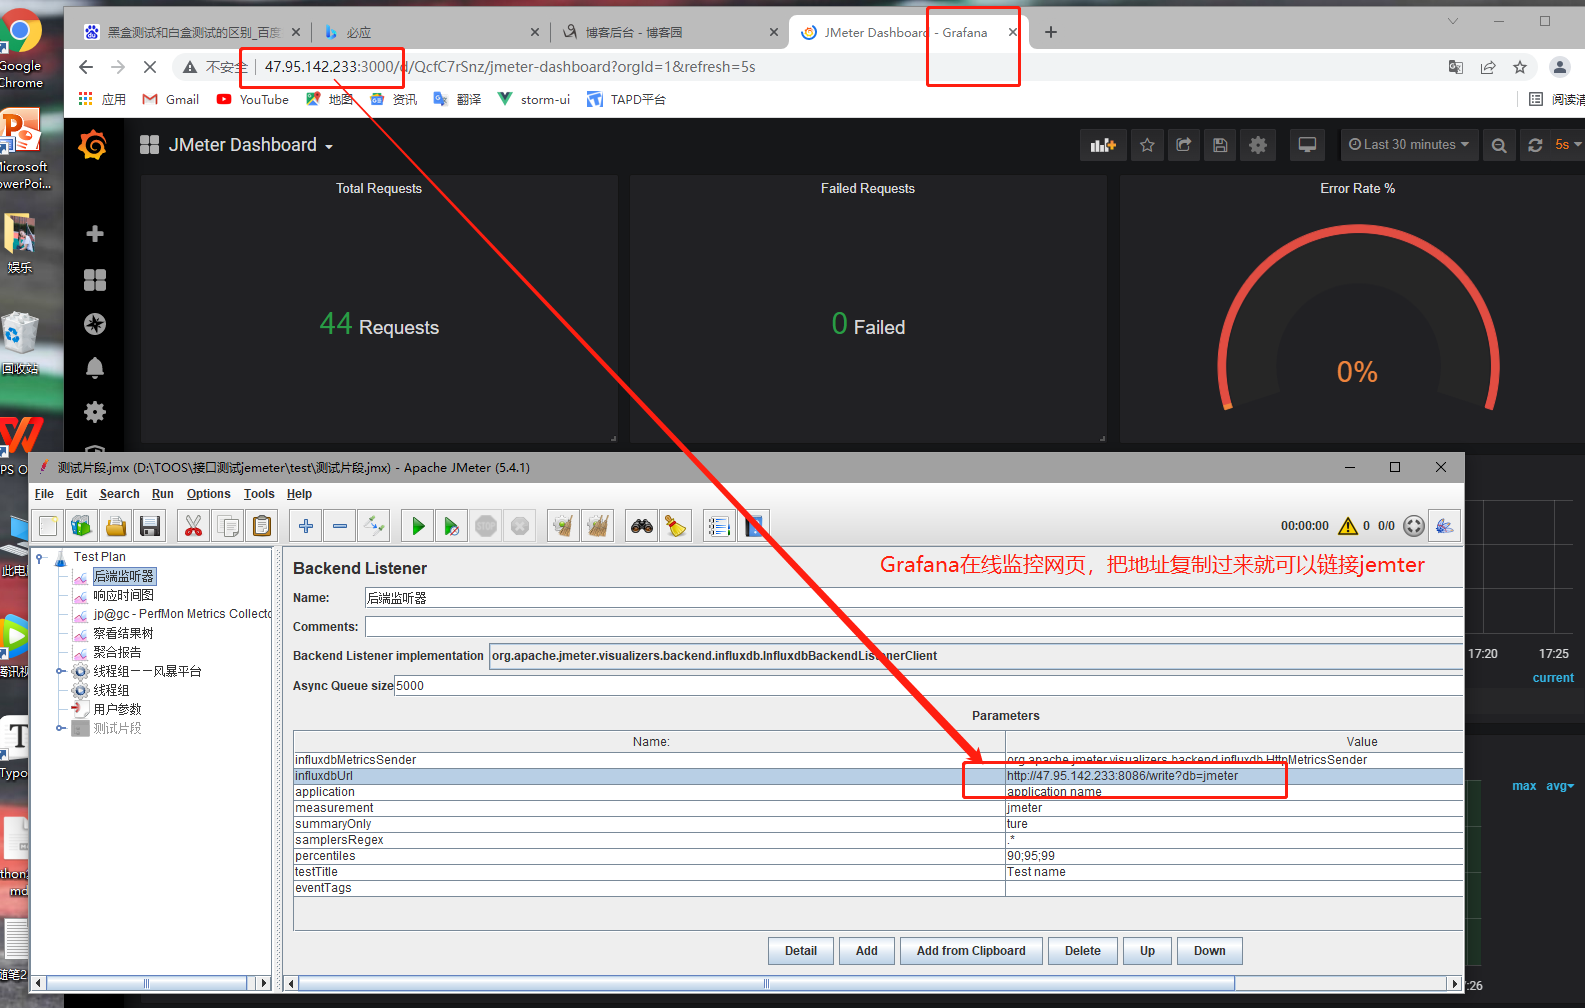The image size is (1585, 1008).
Task: Open the Options menu in JMeter
Action: click(x=208, y=494)
